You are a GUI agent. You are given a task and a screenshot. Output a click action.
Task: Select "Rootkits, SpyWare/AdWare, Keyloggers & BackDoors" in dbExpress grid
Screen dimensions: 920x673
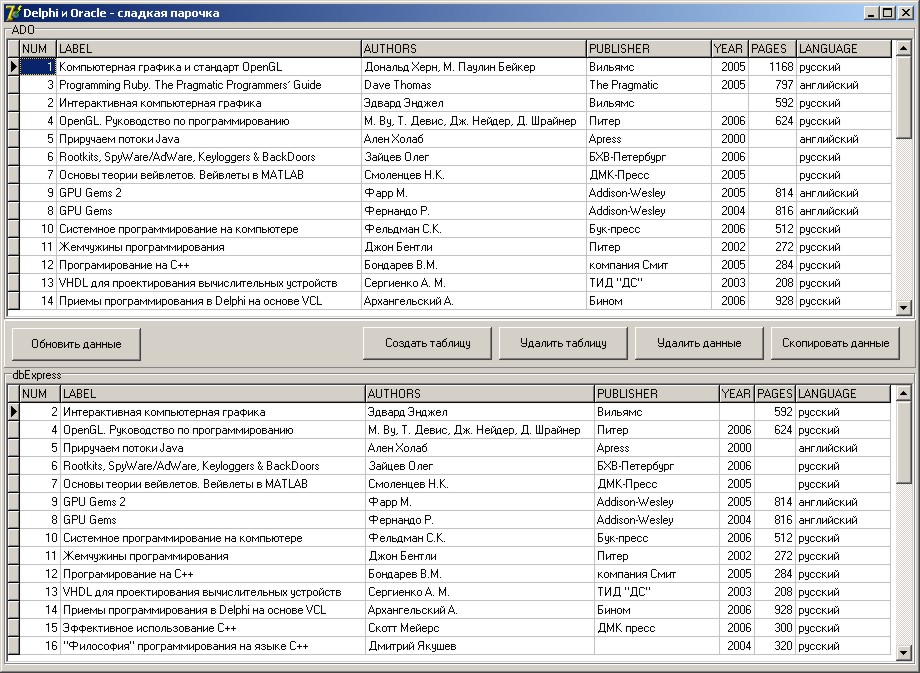point(213,466)
